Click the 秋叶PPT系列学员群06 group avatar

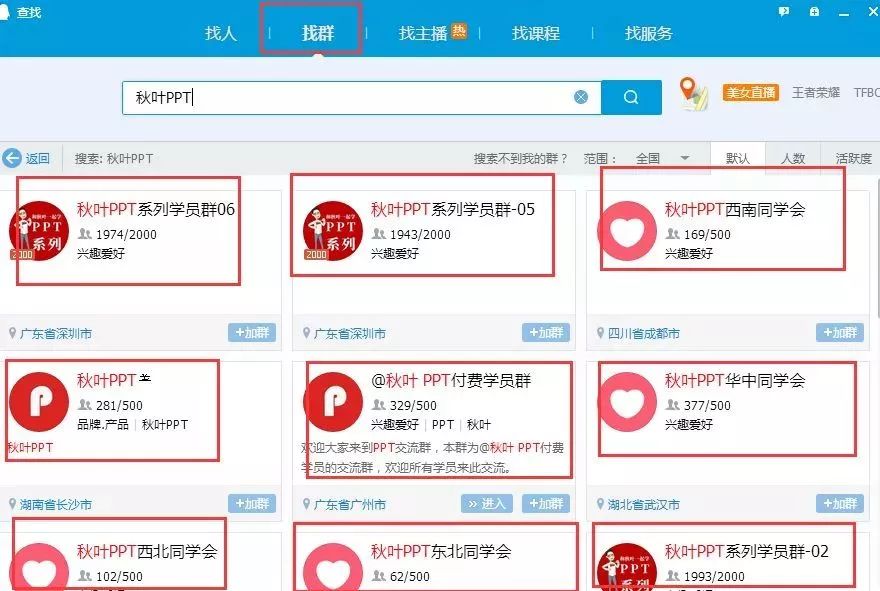coord(38,227)
